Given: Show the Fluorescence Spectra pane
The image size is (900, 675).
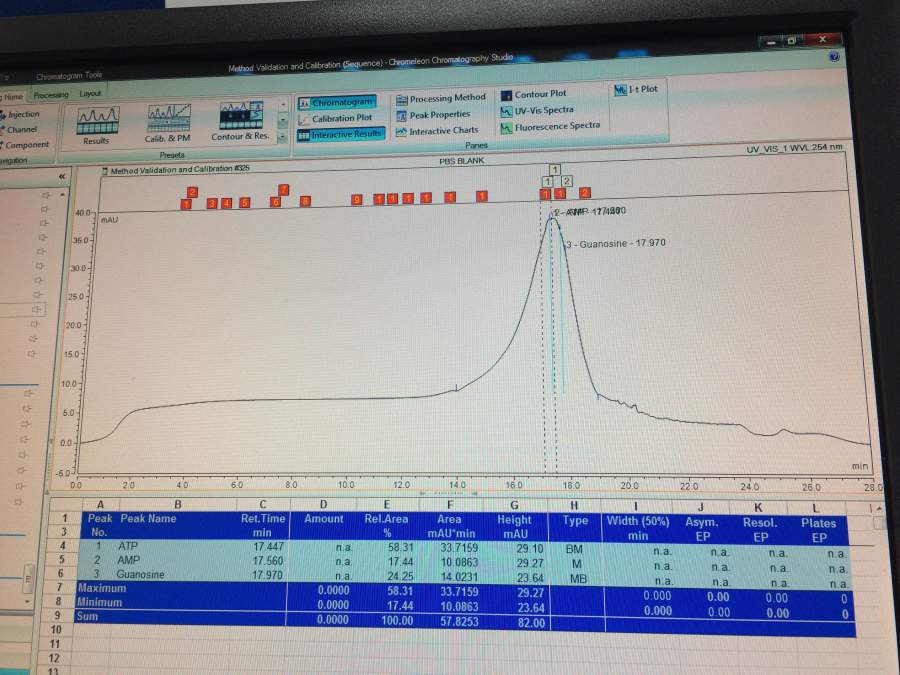Looking at the screenshot, I should point(550,127).
